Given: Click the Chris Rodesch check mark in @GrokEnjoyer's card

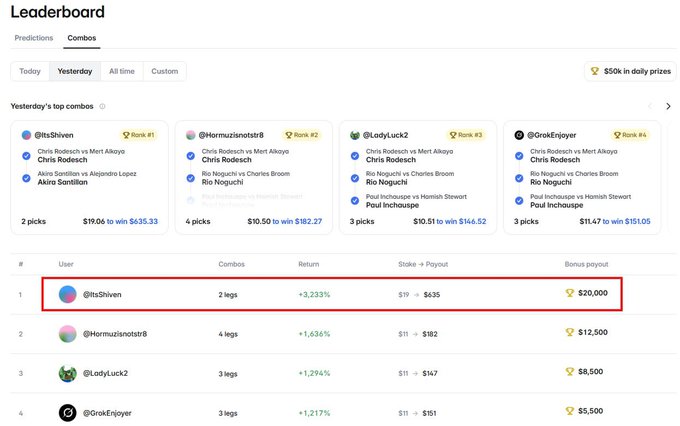Looking at the screenshot, I should [x=519, y=156].
